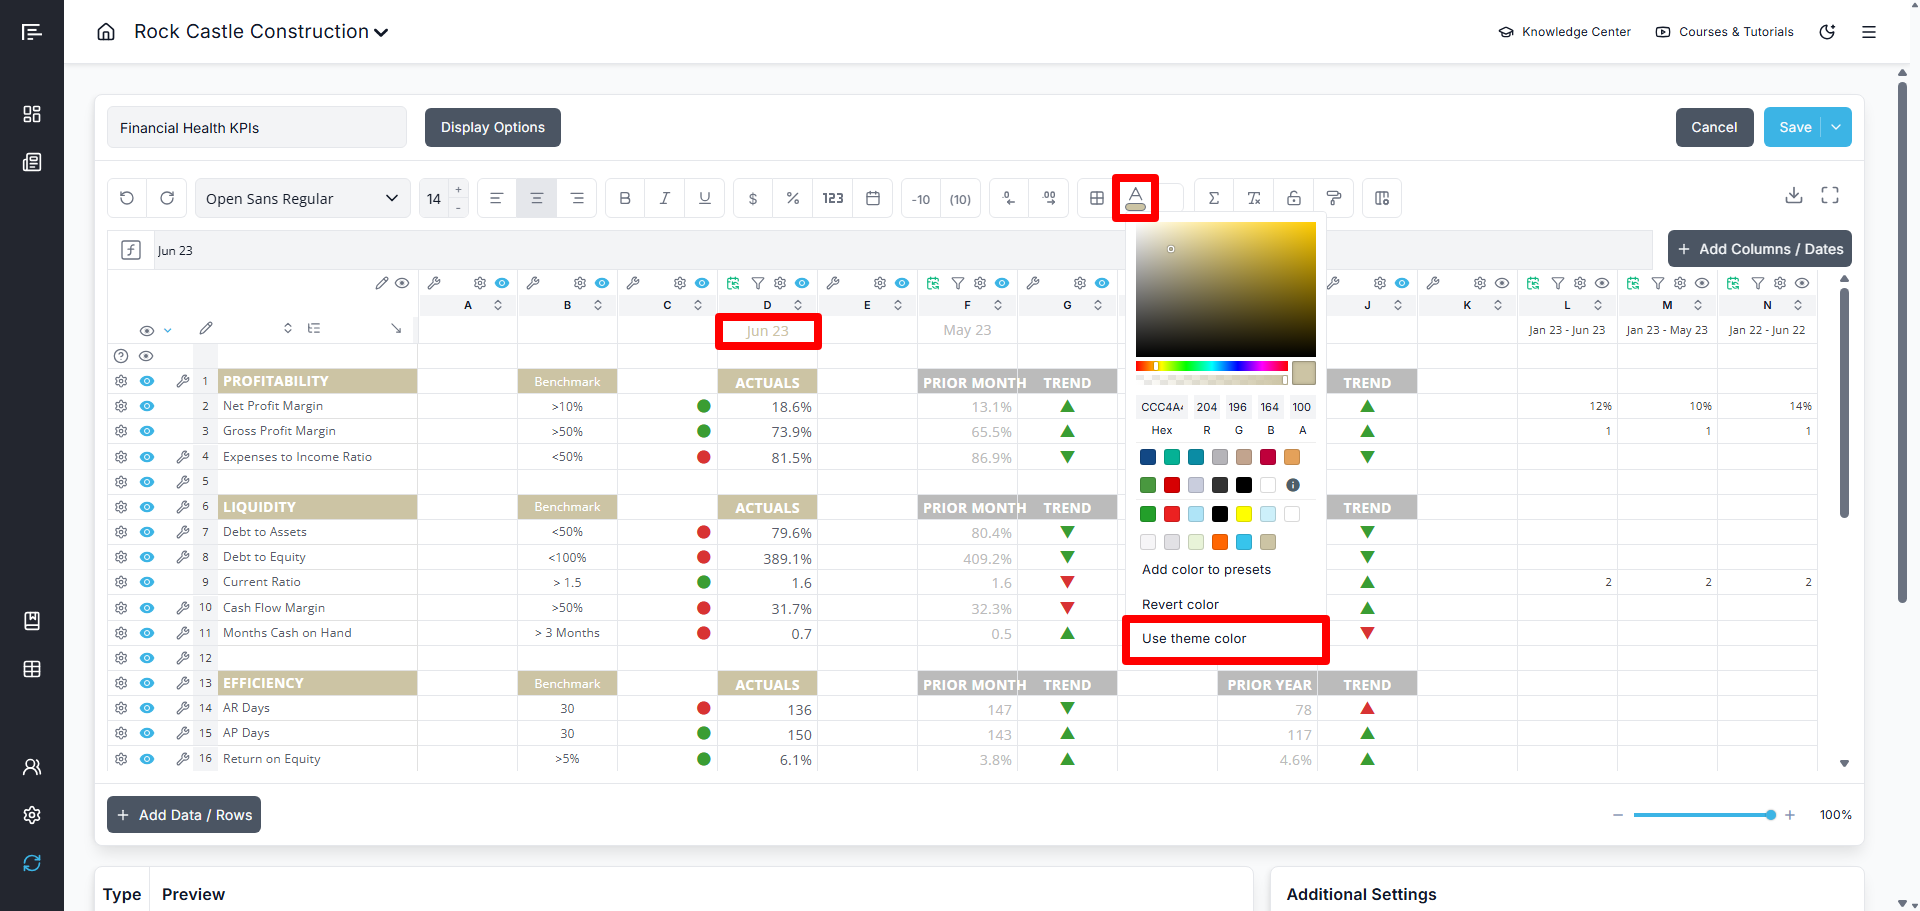Toggle visibility of column B
The image size is (1920, 911).
602,283
